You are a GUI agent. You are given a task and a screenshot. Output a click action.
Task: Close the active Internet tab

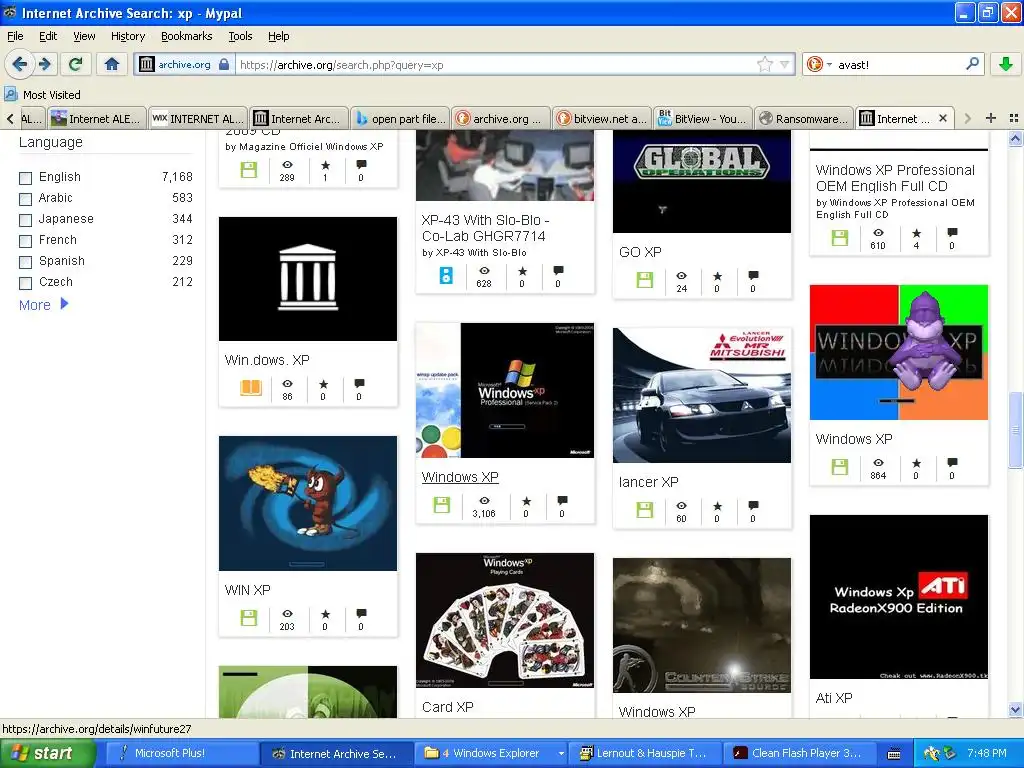coord(943,118)
